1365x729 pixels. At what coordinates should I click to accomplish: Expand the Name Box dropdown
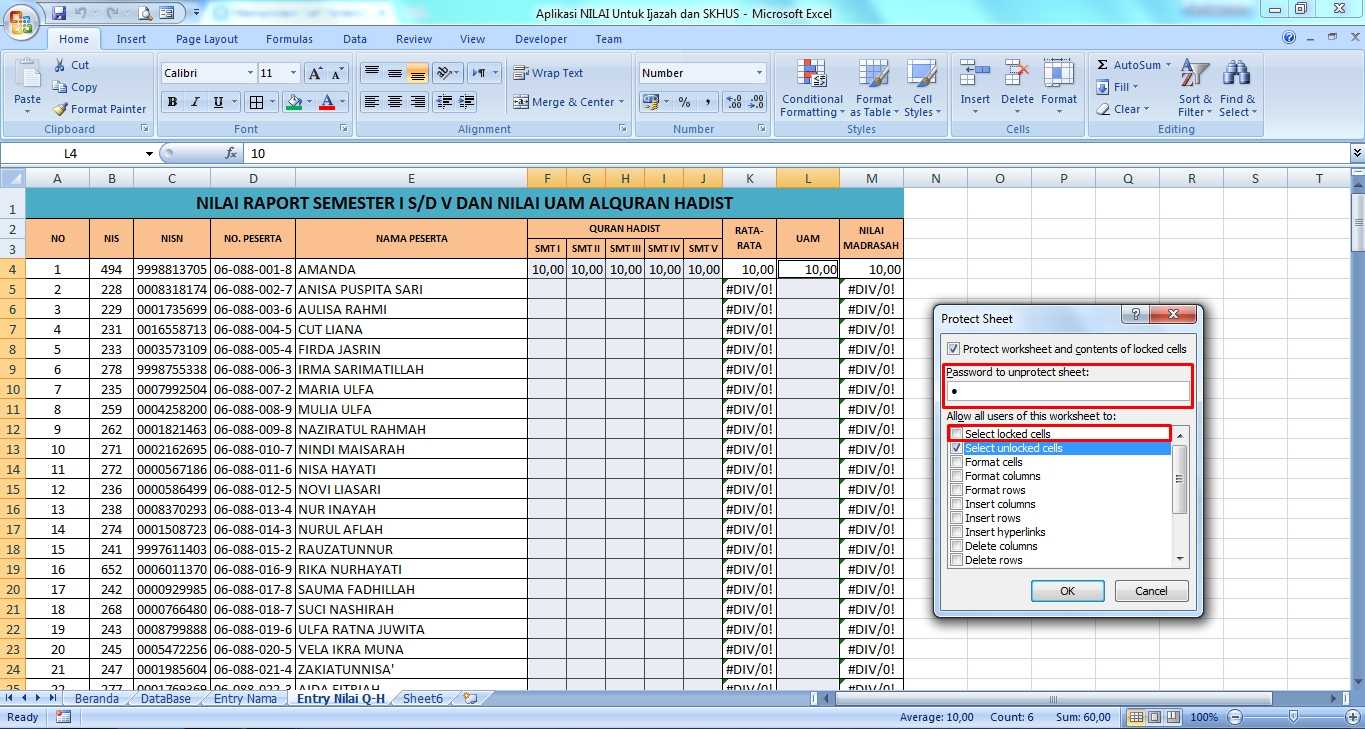[150, 154]
